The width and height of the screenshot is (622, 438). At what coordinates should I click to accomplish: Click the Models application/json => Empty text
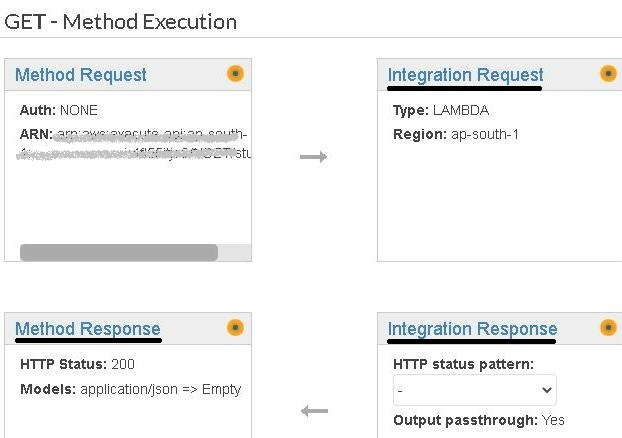click(131, 390)
